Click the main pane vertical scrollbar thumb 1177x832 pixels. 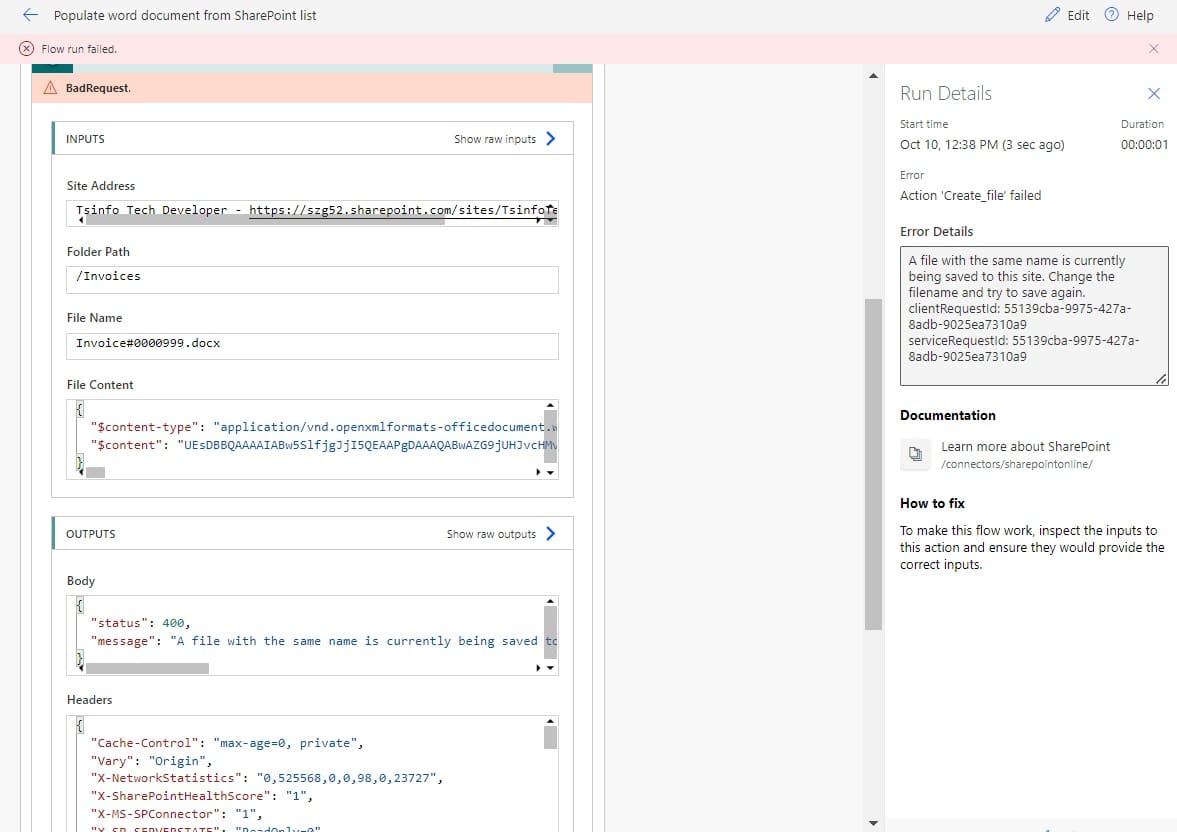pyautogui.click(x=873, y=464)
